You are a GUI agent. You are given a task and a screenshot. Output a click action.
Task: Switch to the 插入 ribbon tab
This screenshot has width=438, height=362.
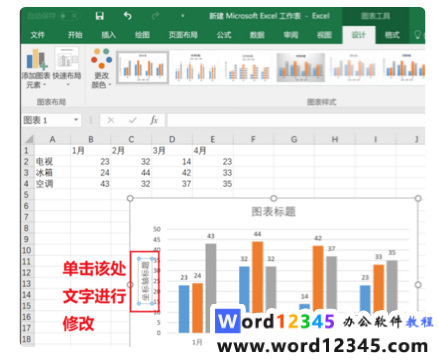tap(109, 35)
